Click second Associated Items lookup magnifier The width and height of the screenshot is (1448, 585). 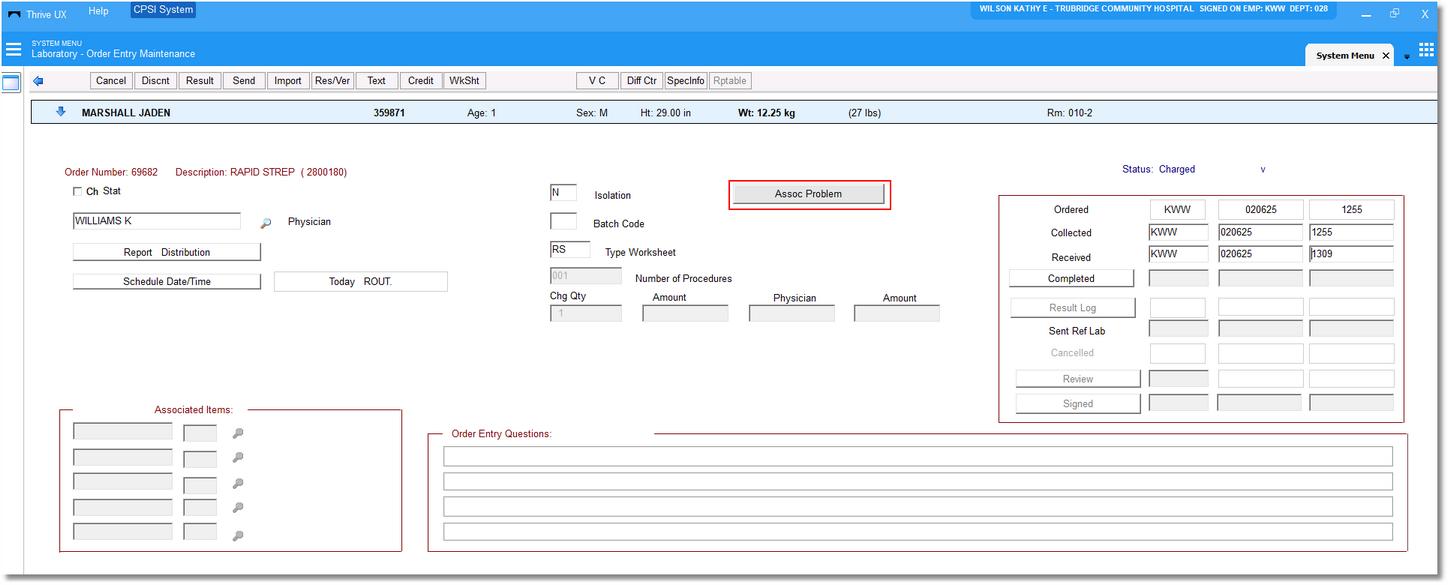pos(238,458)
